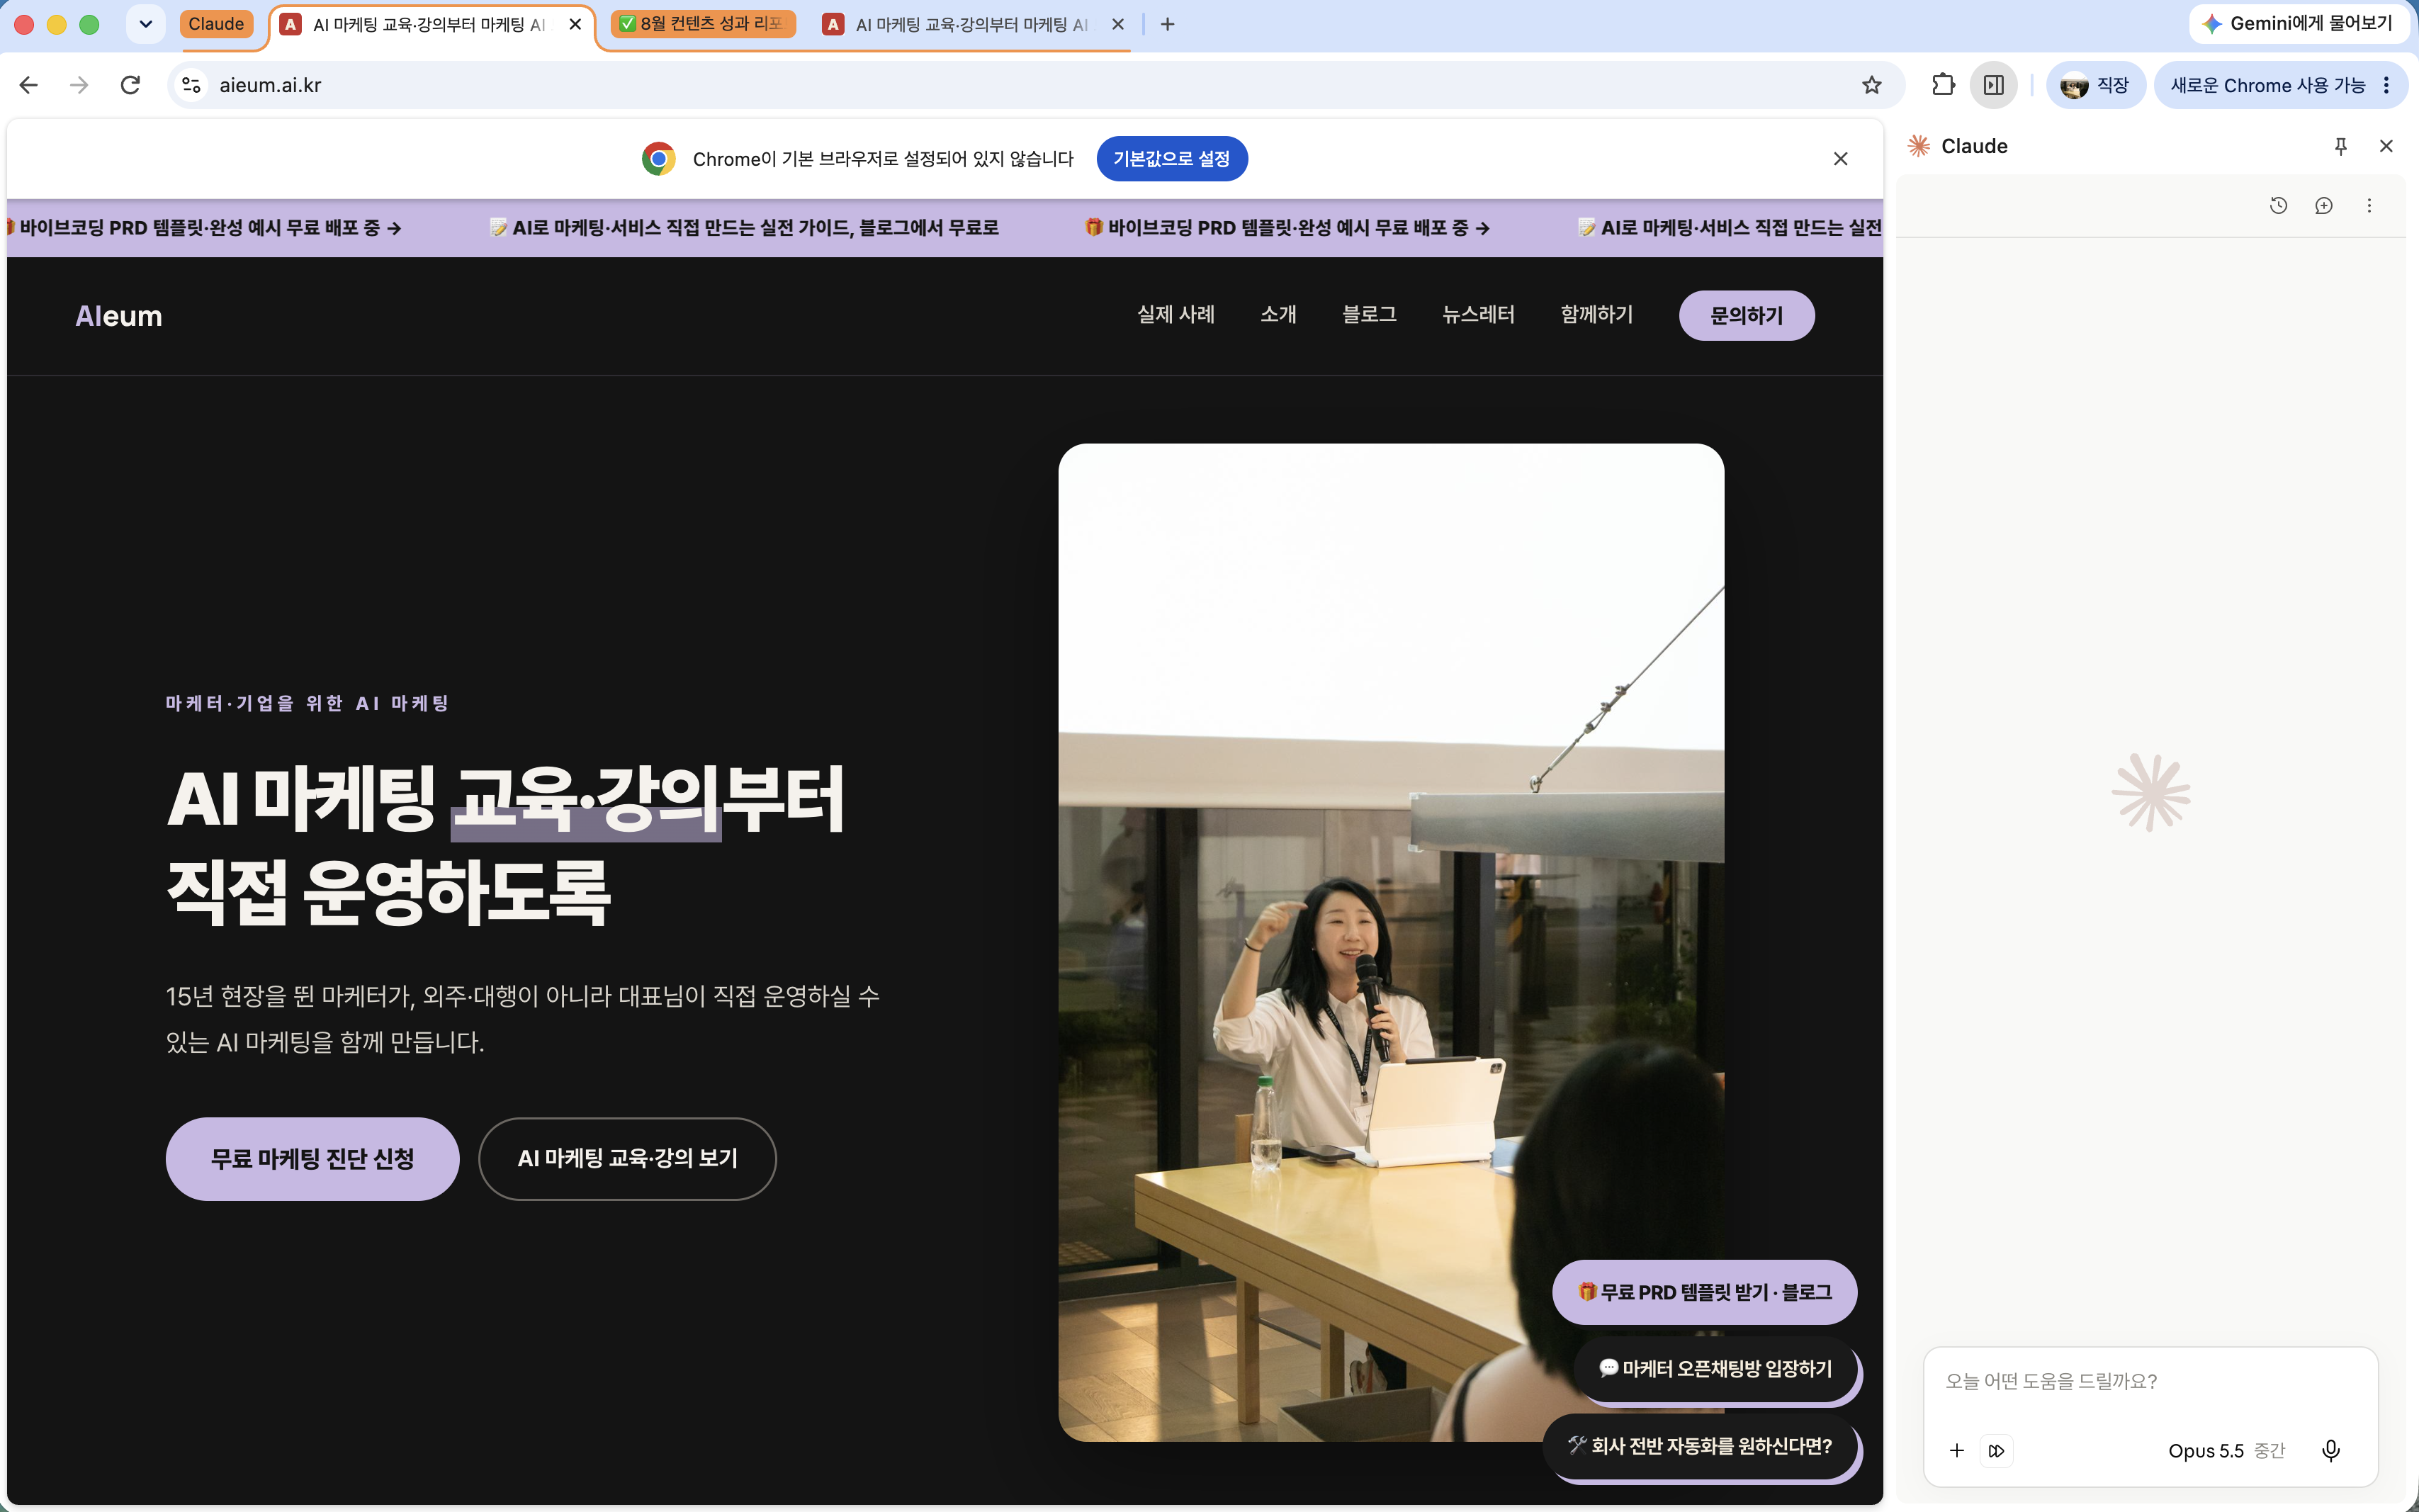The height and width of the screenshot is (1512, 2419).
Task: Set Chrome as default with 기본값으로 설정
Action: click(1171, 159)
